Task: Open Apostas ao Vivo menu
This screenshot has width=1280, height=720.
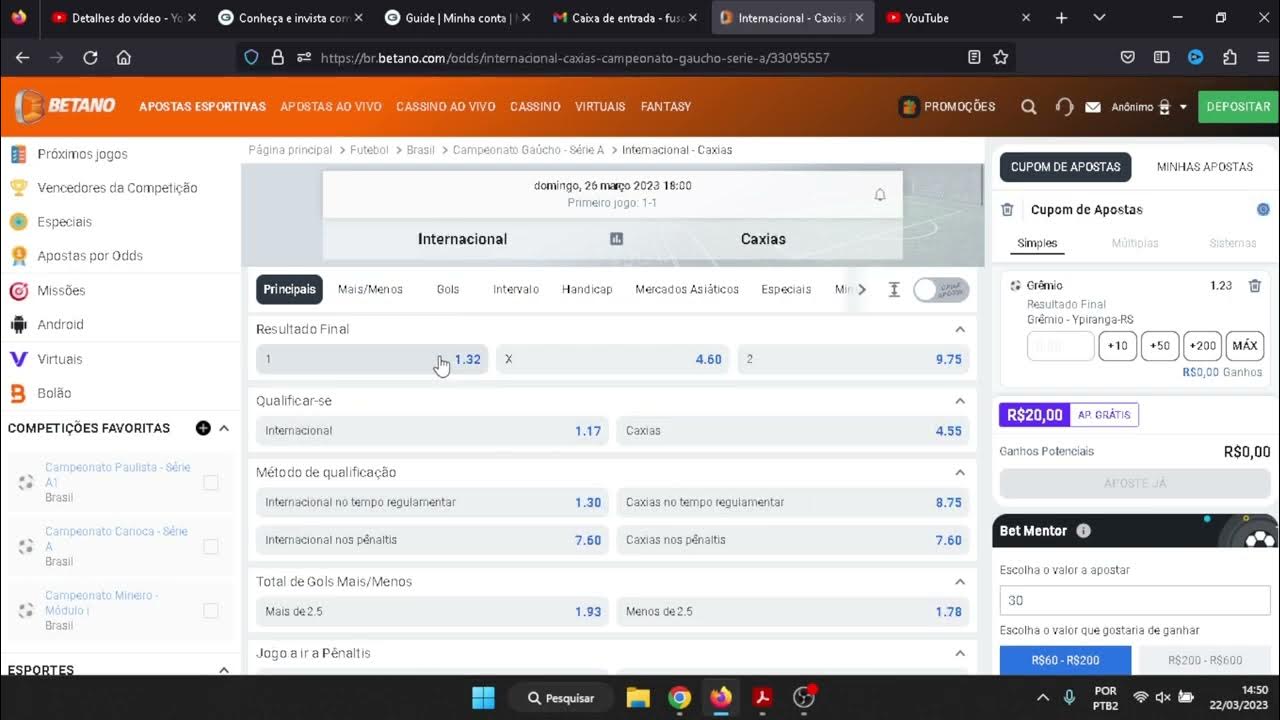Action: coord(331,106)
